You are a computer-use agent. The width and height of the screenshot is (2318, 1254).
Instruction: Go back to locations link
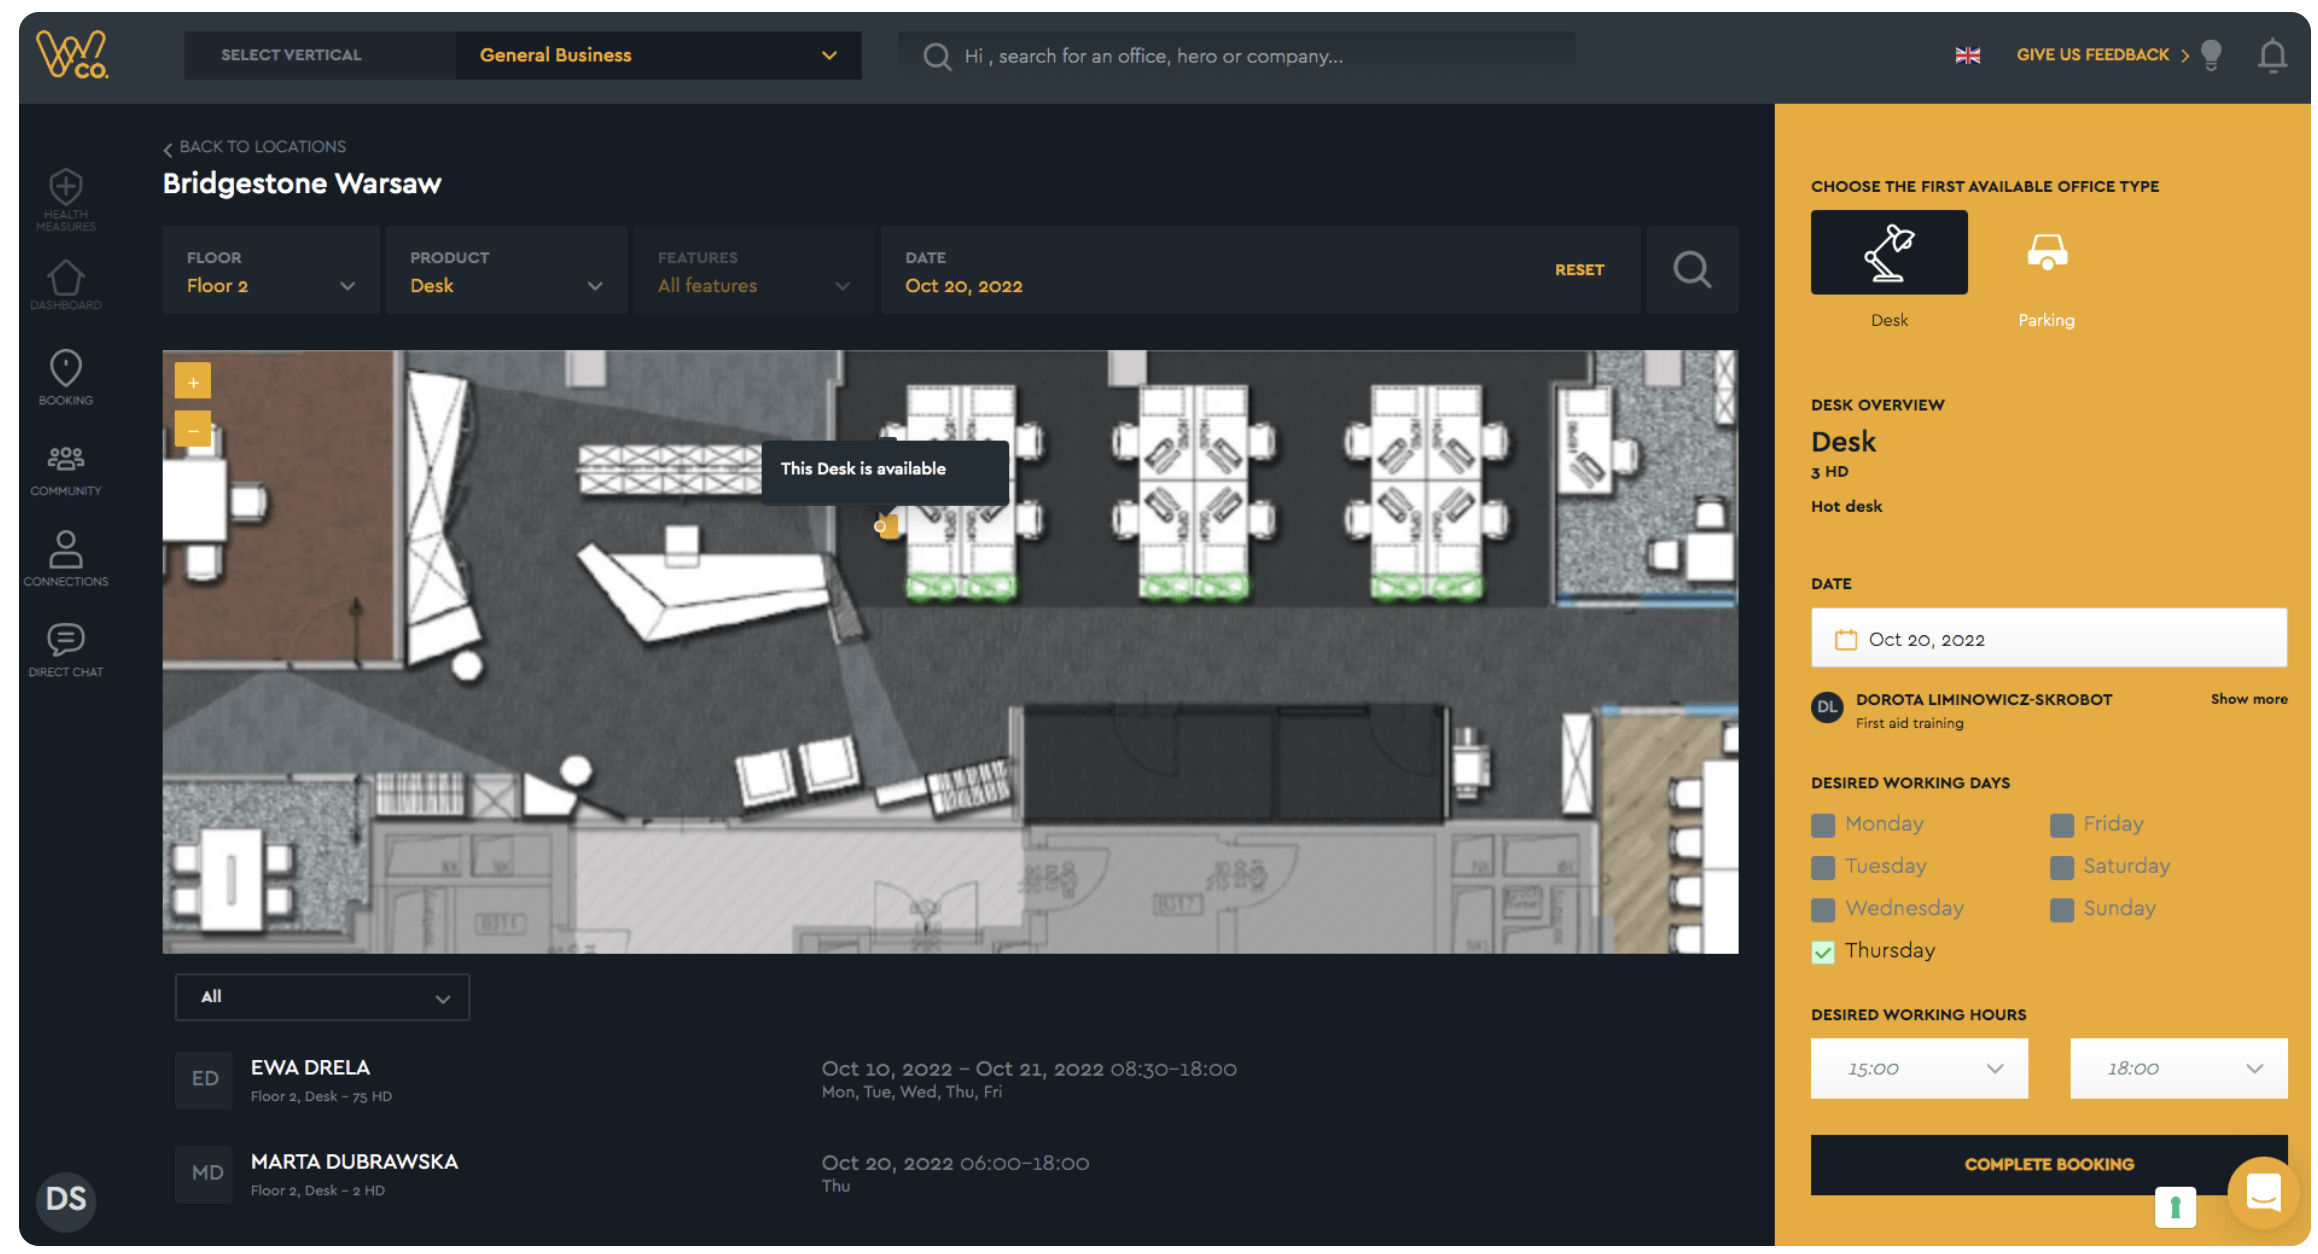(x=255, y=147)
